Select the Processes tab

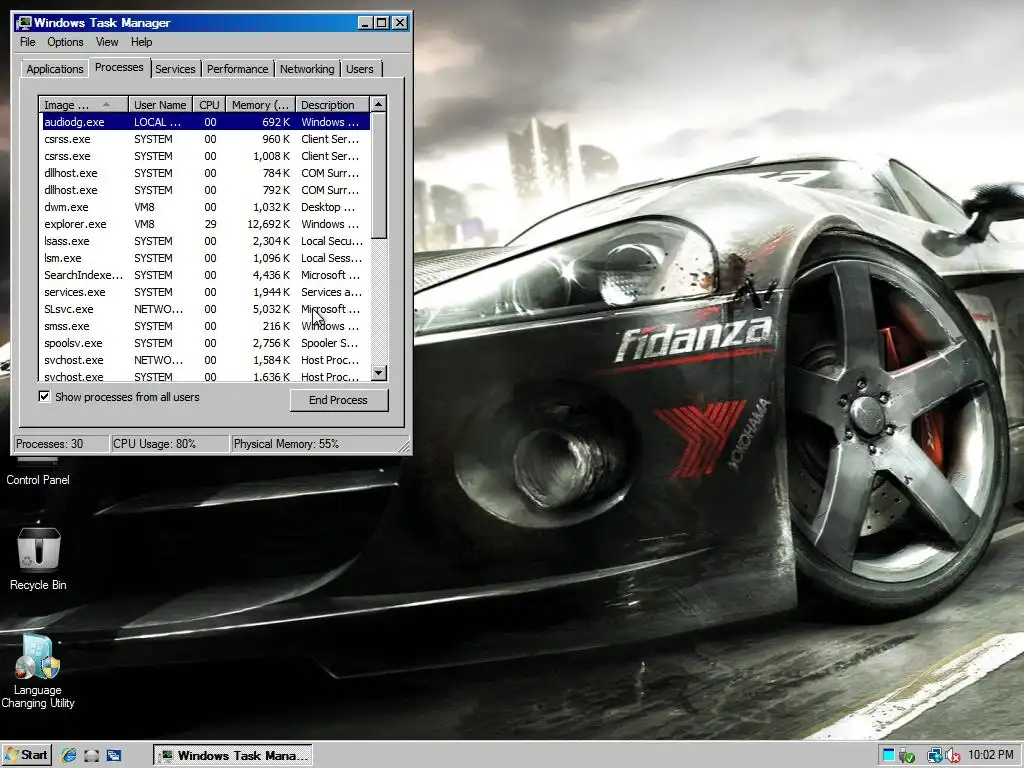coord(119,67)
